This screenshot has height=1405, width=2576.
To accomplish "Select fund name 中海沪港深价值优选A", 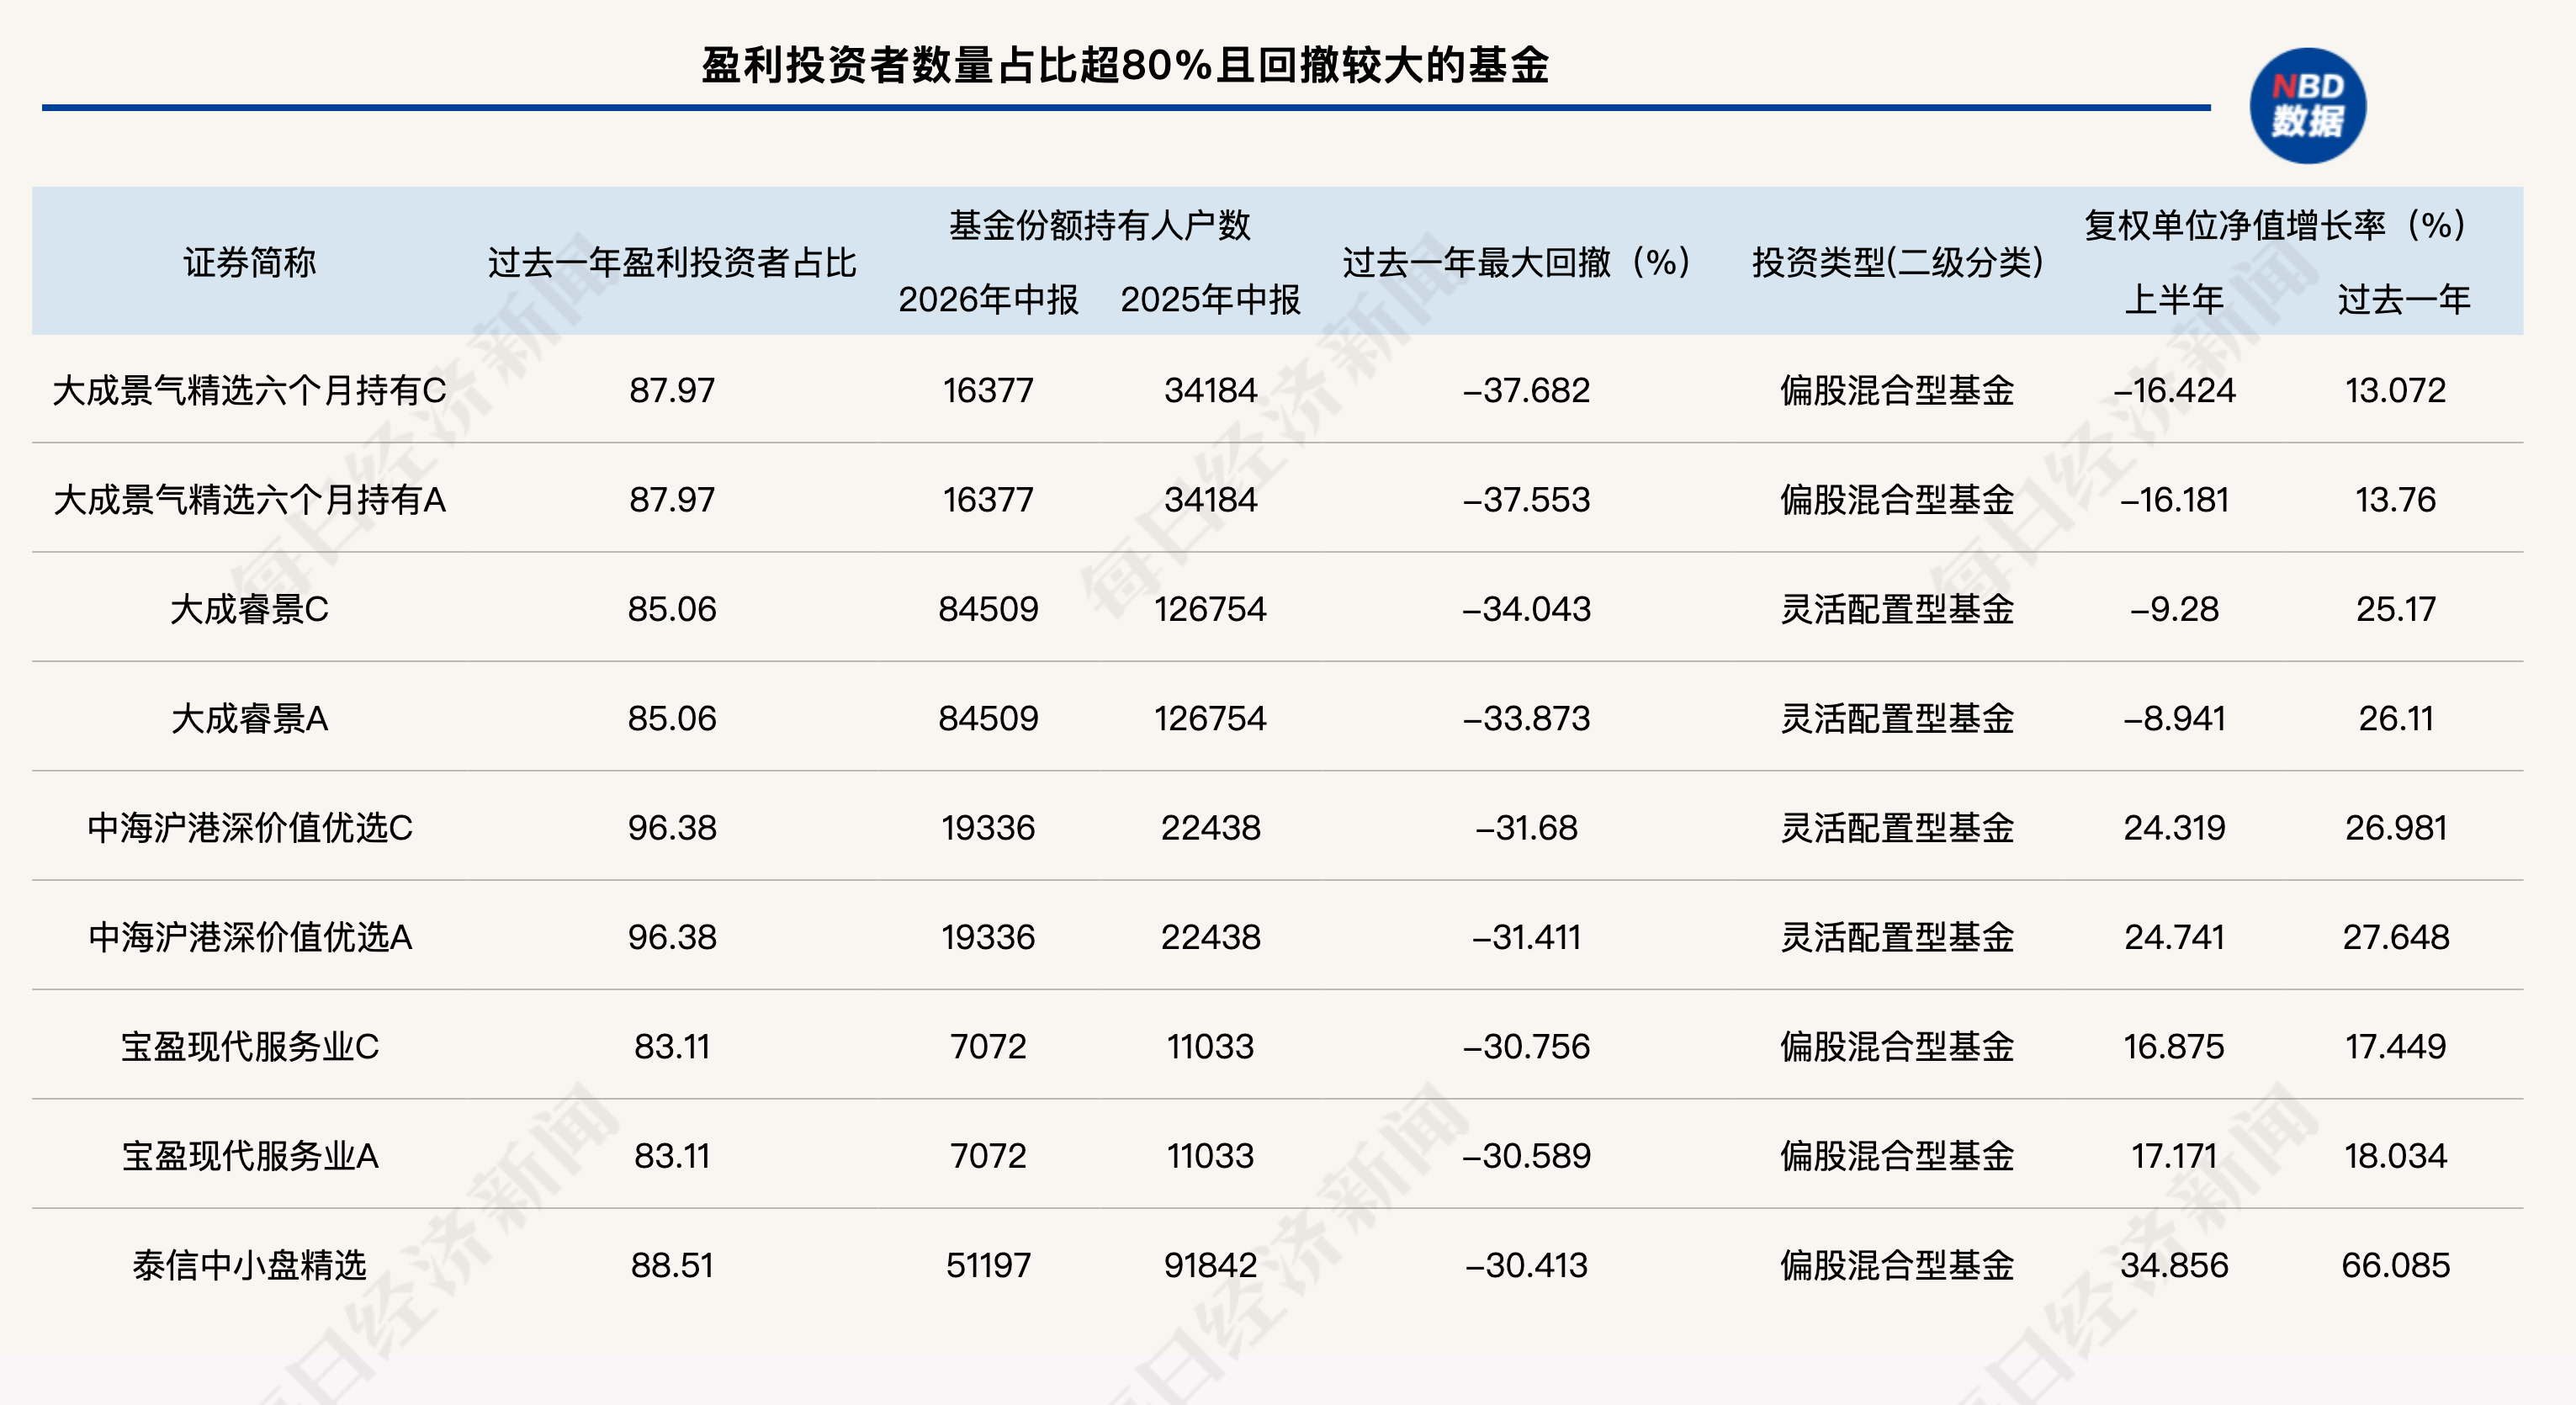I will (x=249, y=937).
